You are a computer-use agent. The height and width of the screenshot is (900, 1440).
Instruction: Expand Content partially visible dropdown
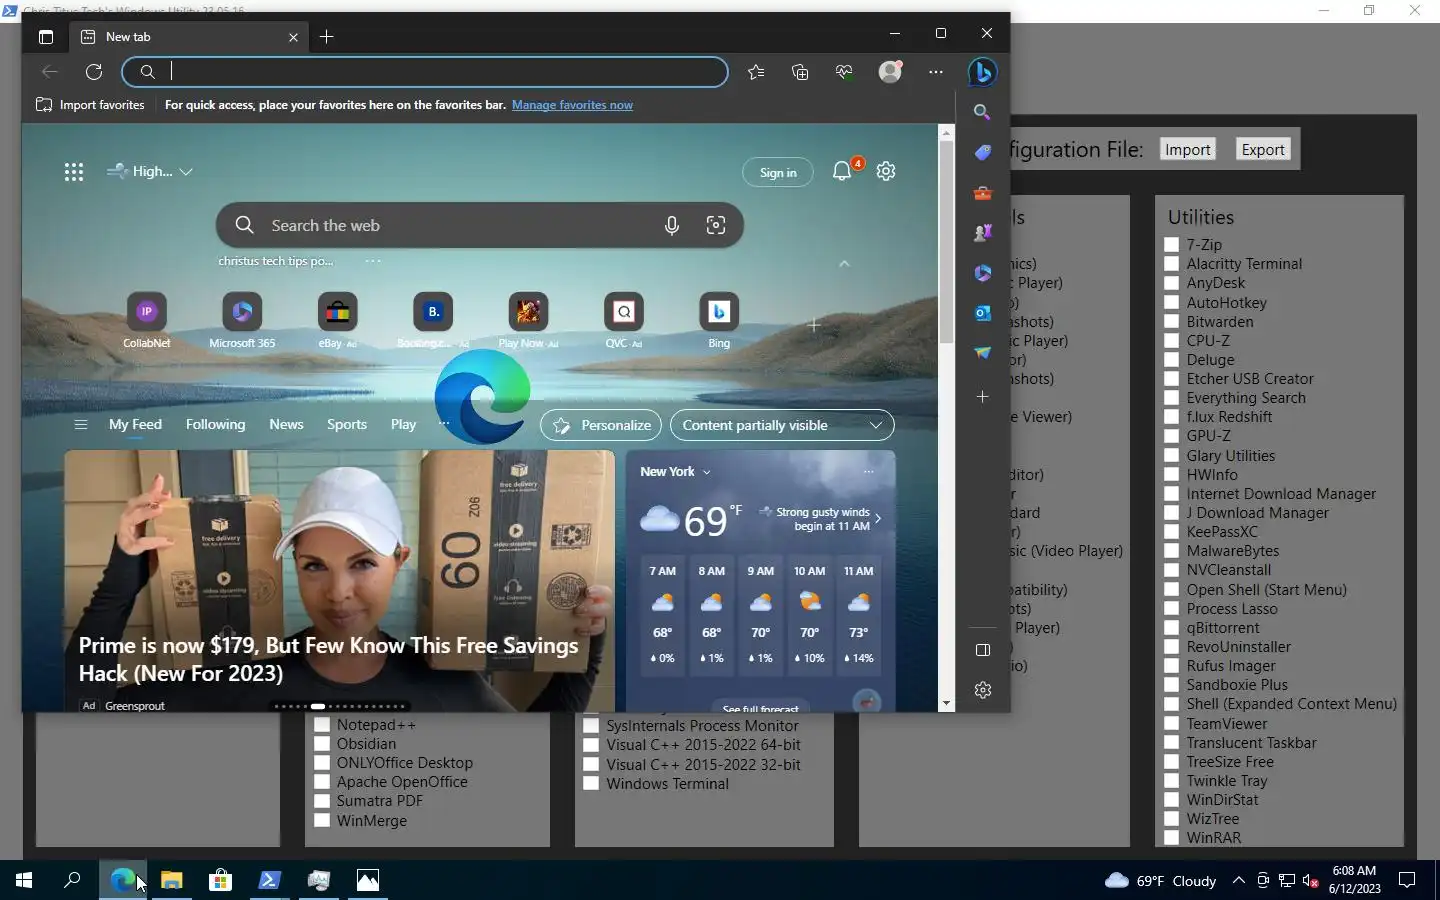(782, 425)
